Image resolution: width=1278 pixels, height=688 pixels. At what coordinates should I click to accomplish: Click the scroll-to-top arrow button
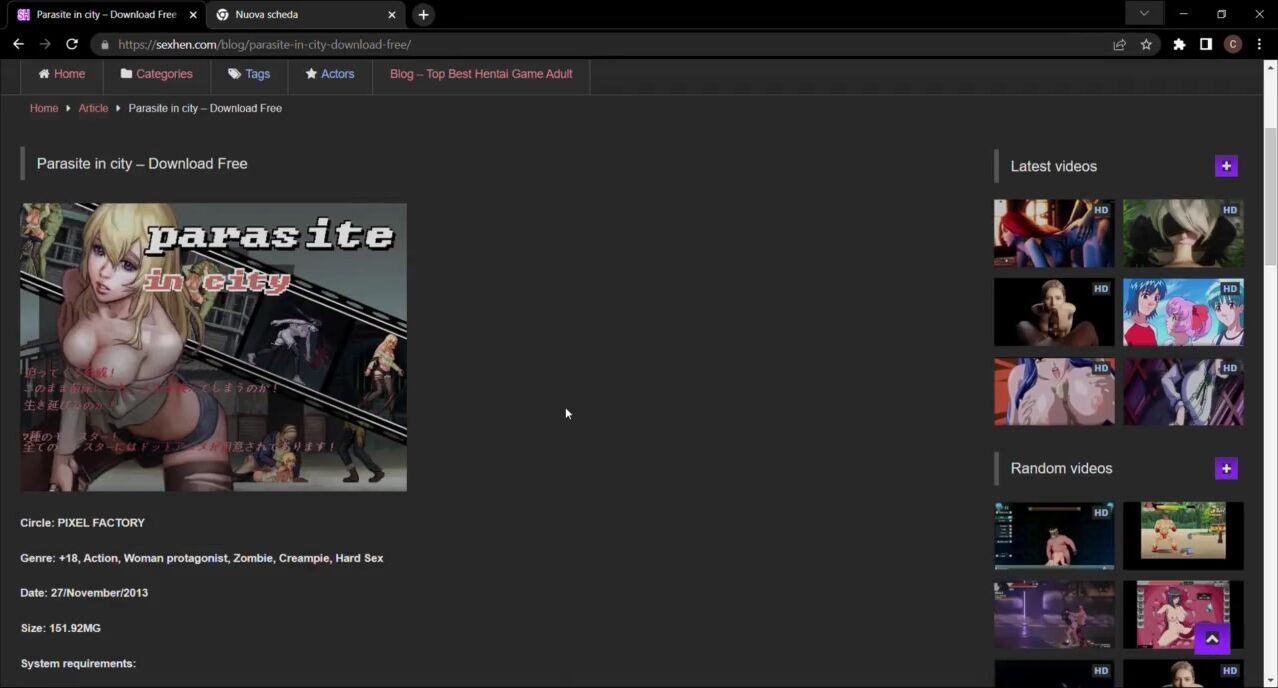1211,639
